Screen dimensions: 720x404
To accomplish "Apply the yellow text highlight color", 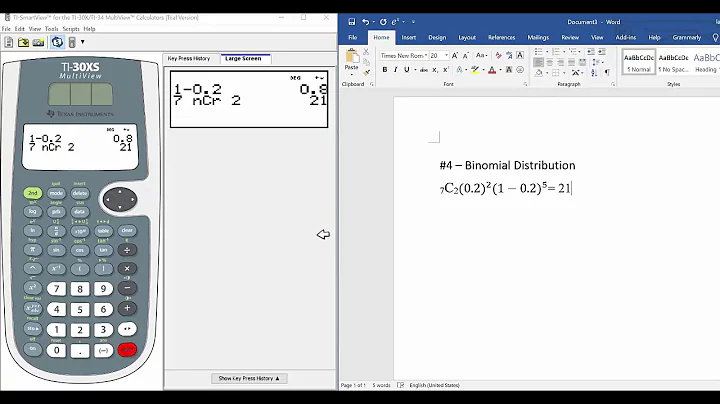I will [475, 70].
